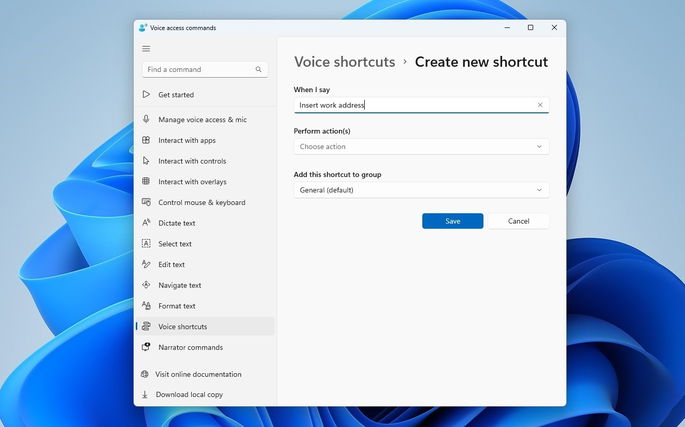
Task: Open Navigate text commands section
Action: tap(180, 285)
